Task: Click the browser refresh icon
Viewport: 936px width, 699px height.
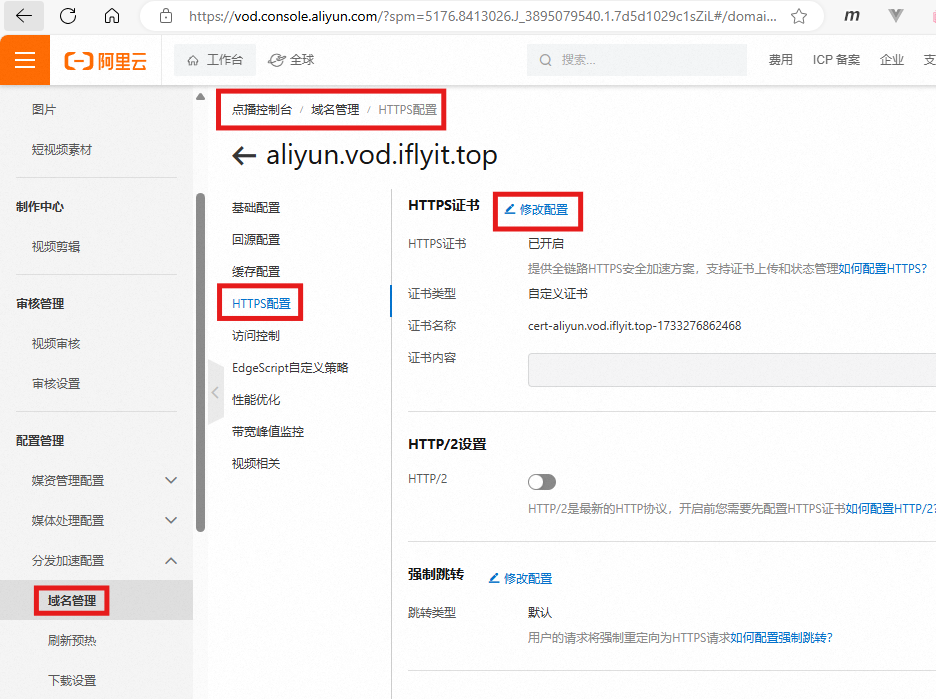Action: [68, 16]
